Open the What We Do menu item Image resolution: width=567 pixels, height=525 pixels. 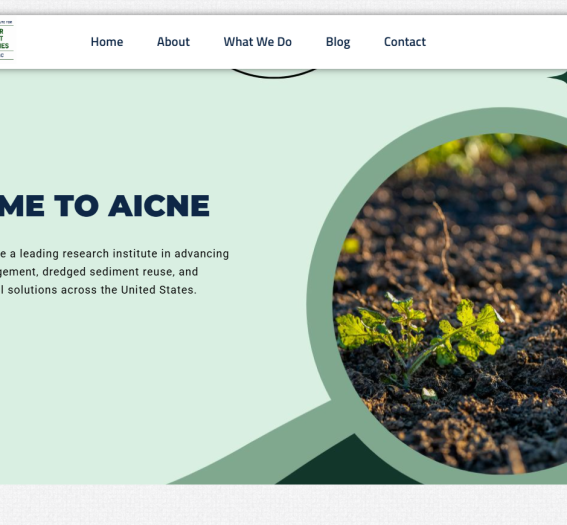click(x=257, y=42)
